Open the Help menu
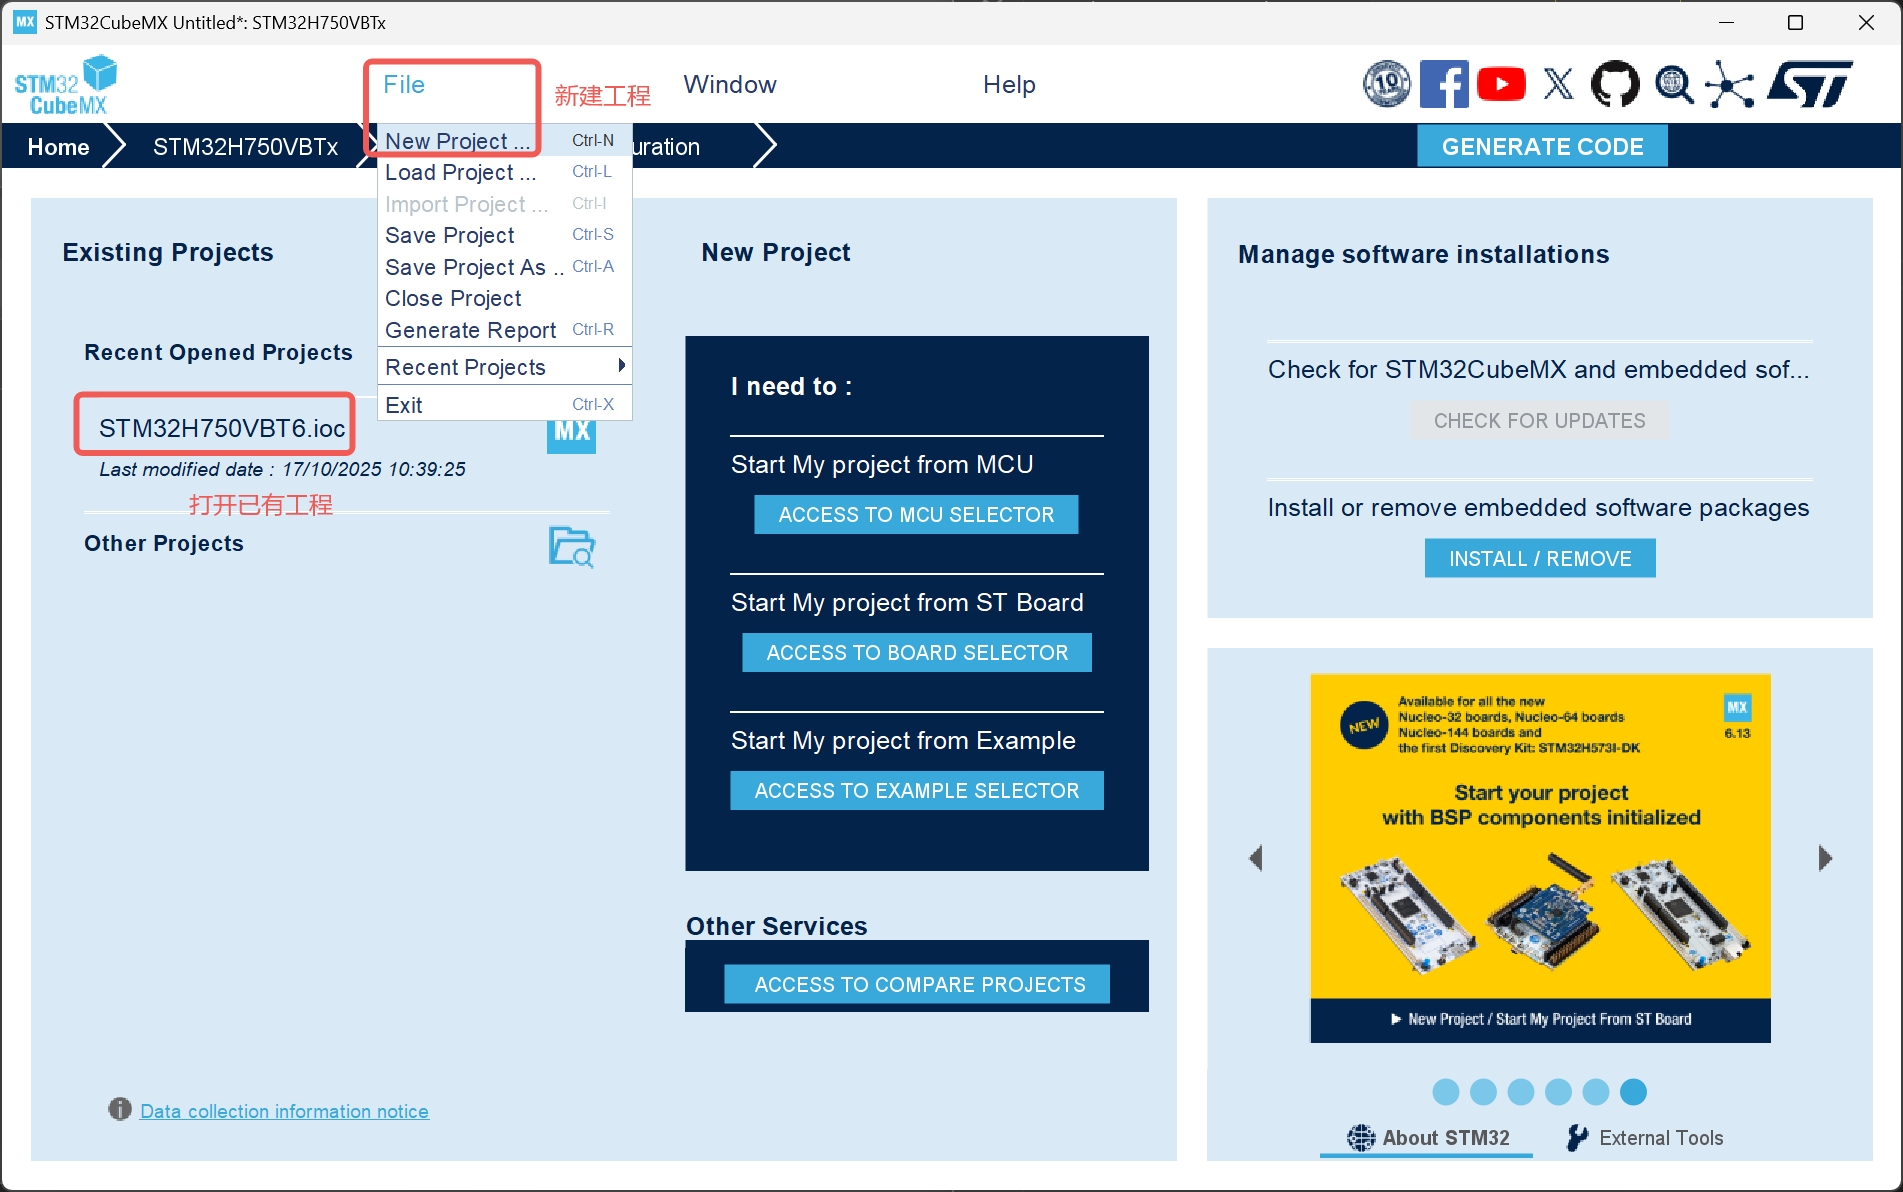Image resolution: width=1903 pixels, height=1192 pixels. (1009, 85)
